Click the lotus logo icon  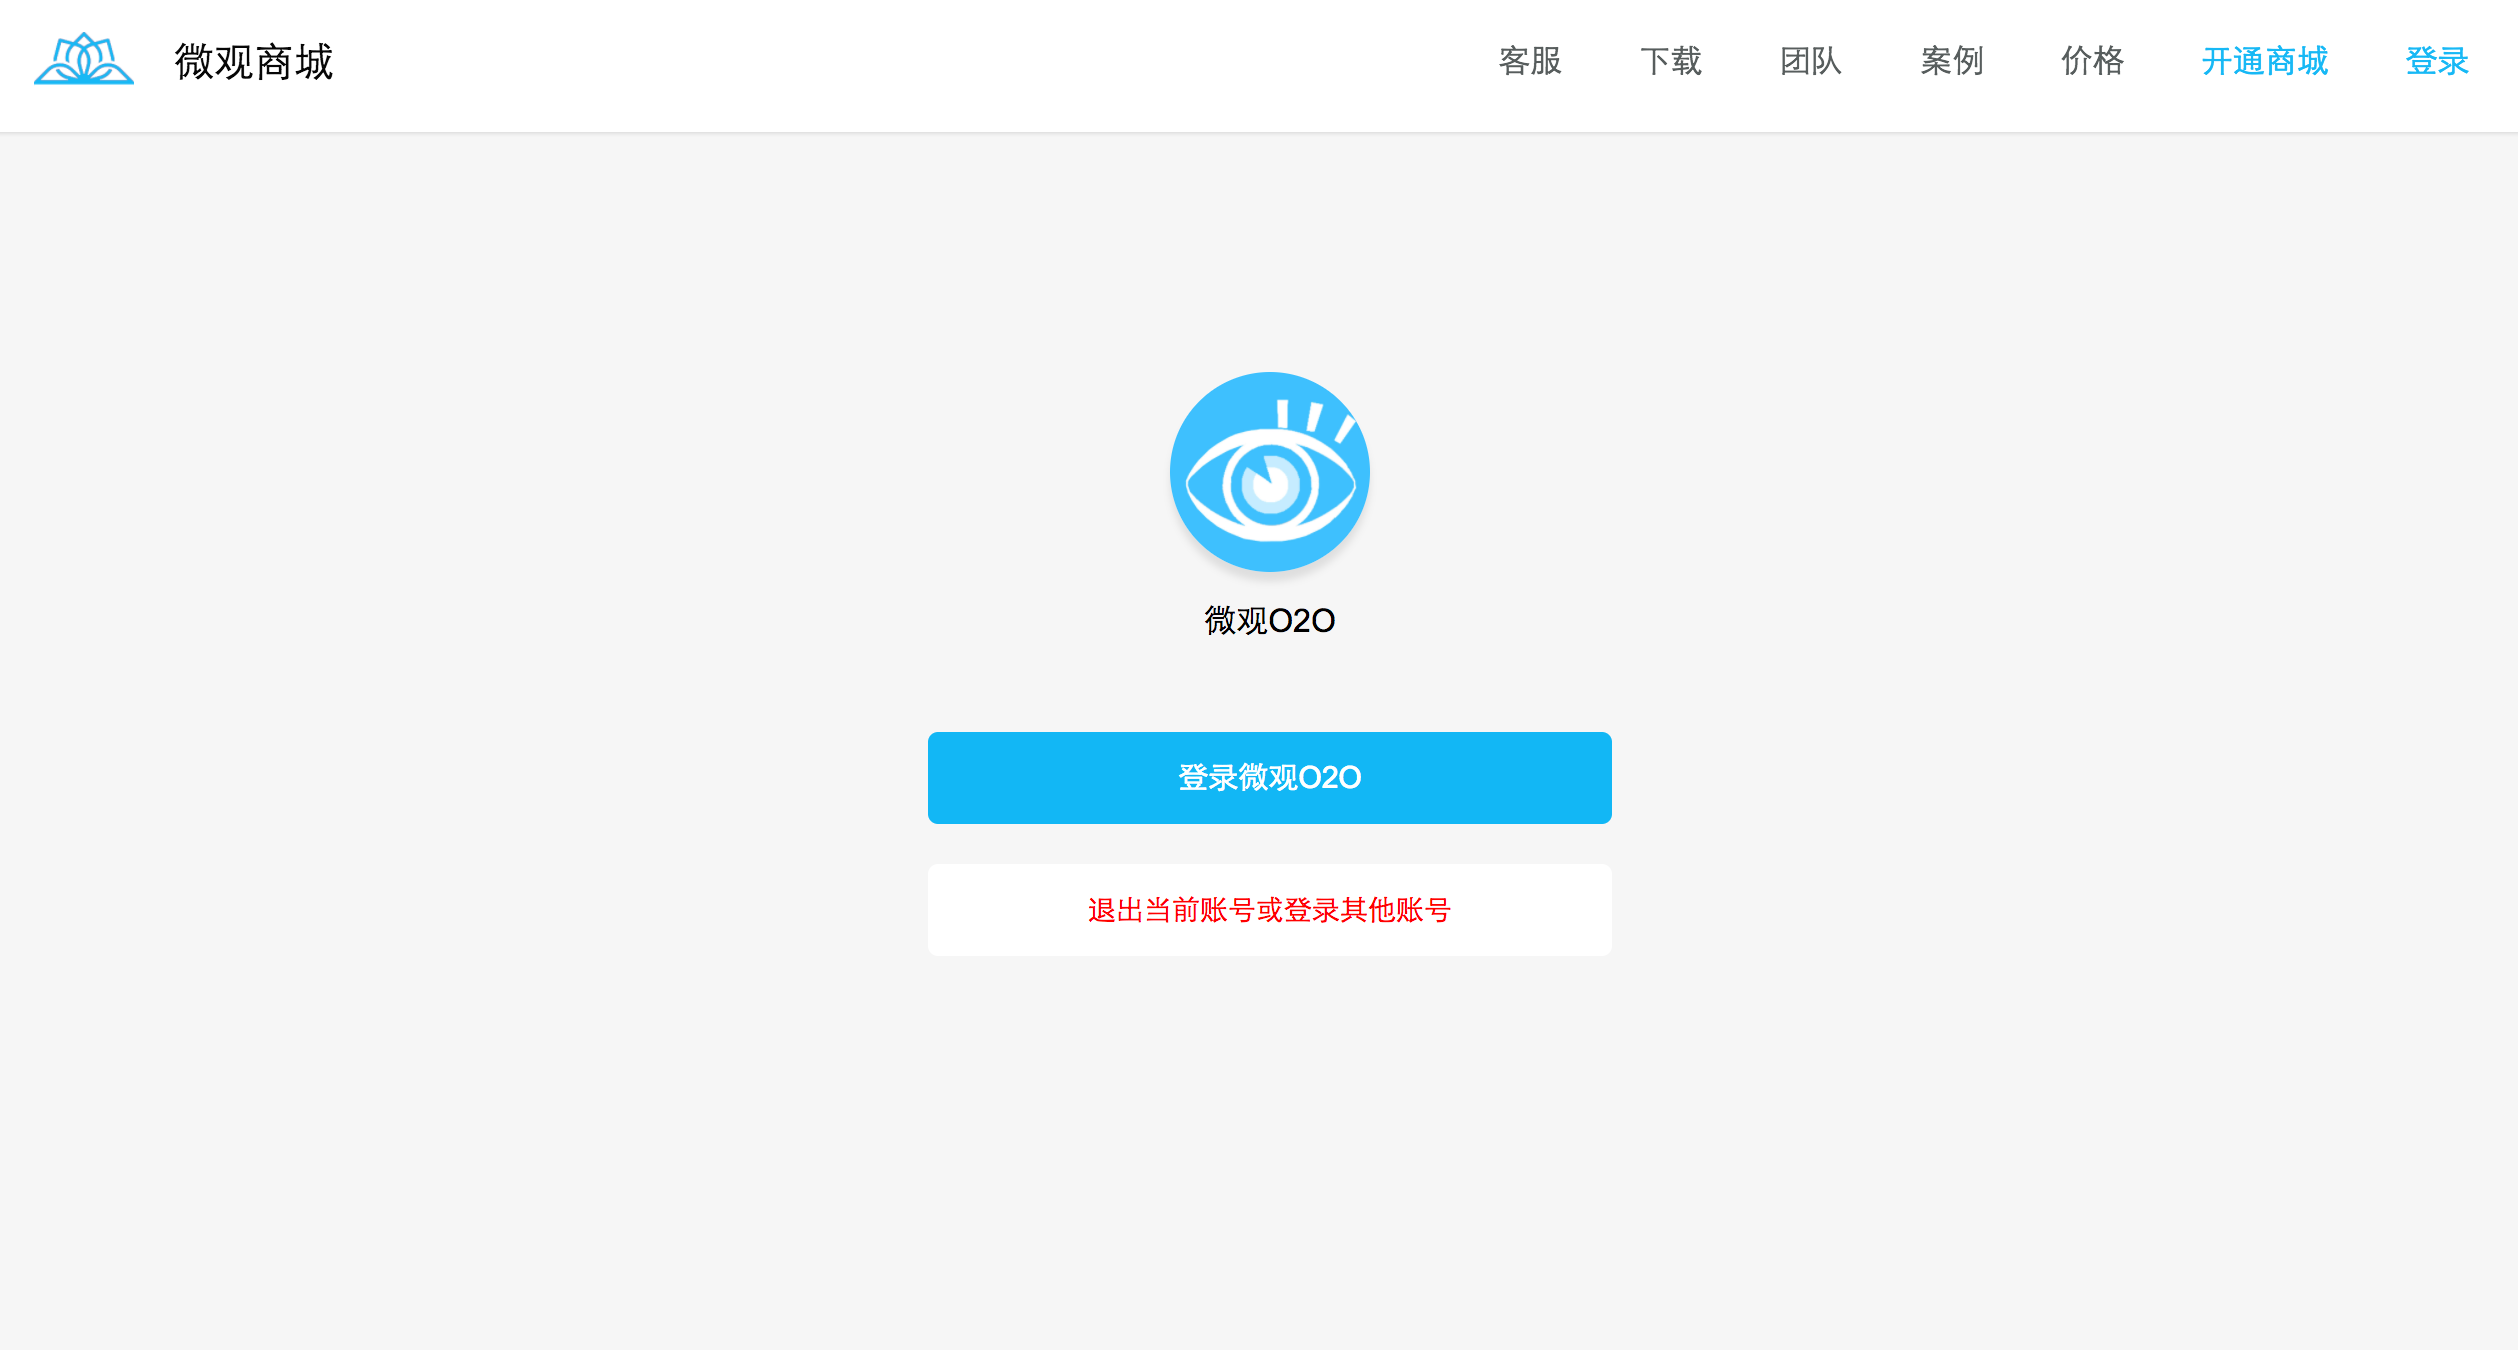[x=84, y=59]
